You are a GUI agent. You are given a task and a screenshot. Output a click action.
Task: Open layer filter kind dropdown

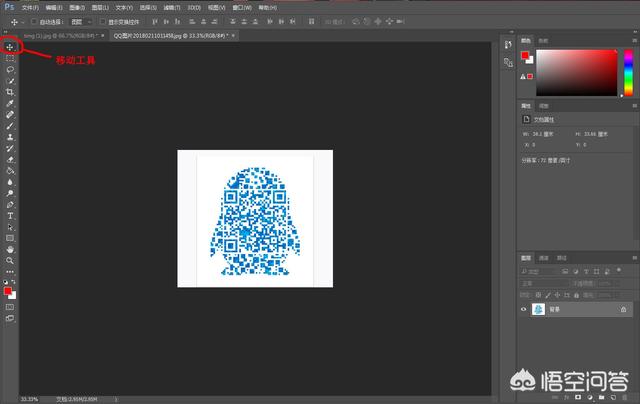tap(539, 271)
